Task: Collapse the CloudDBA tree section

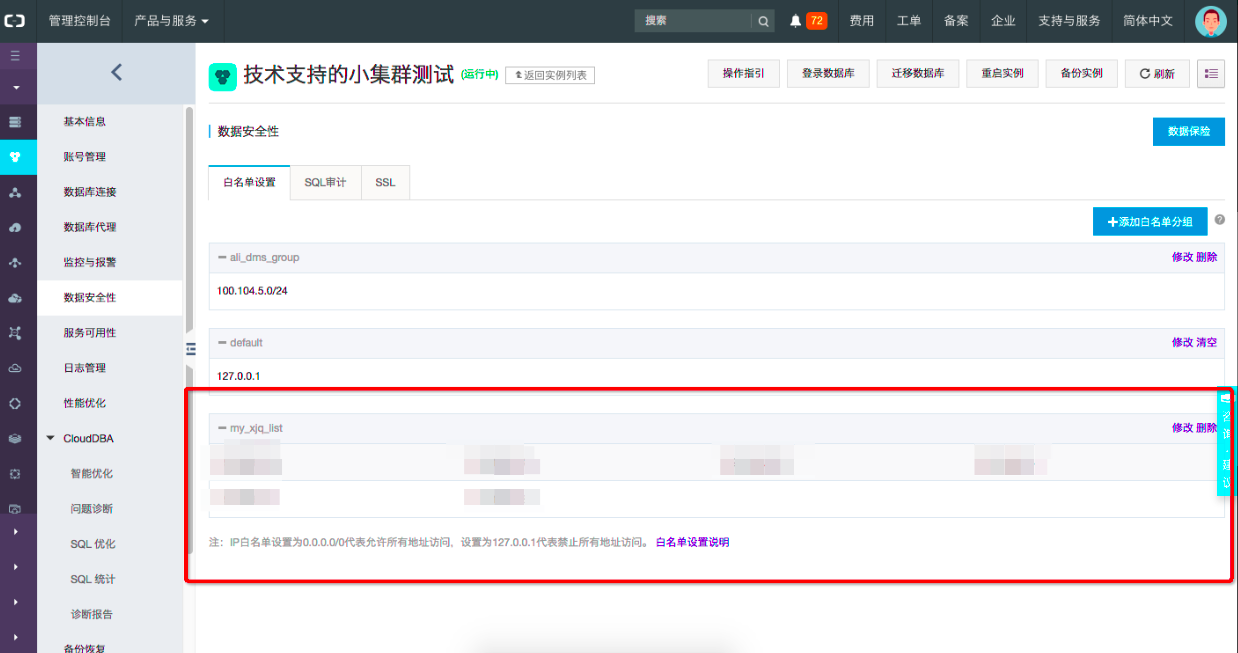Action: pyautogui.click(x=51, y=438)
